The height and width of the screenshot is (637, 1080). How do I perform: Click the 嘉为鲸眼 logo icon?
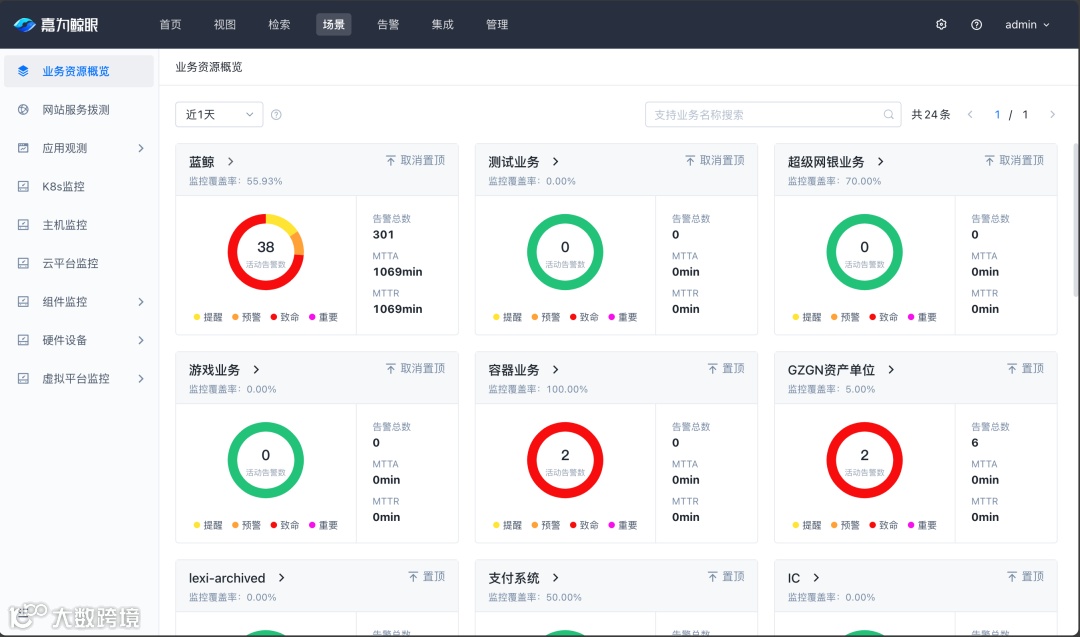pyautogui.click(x=24, y=25)
